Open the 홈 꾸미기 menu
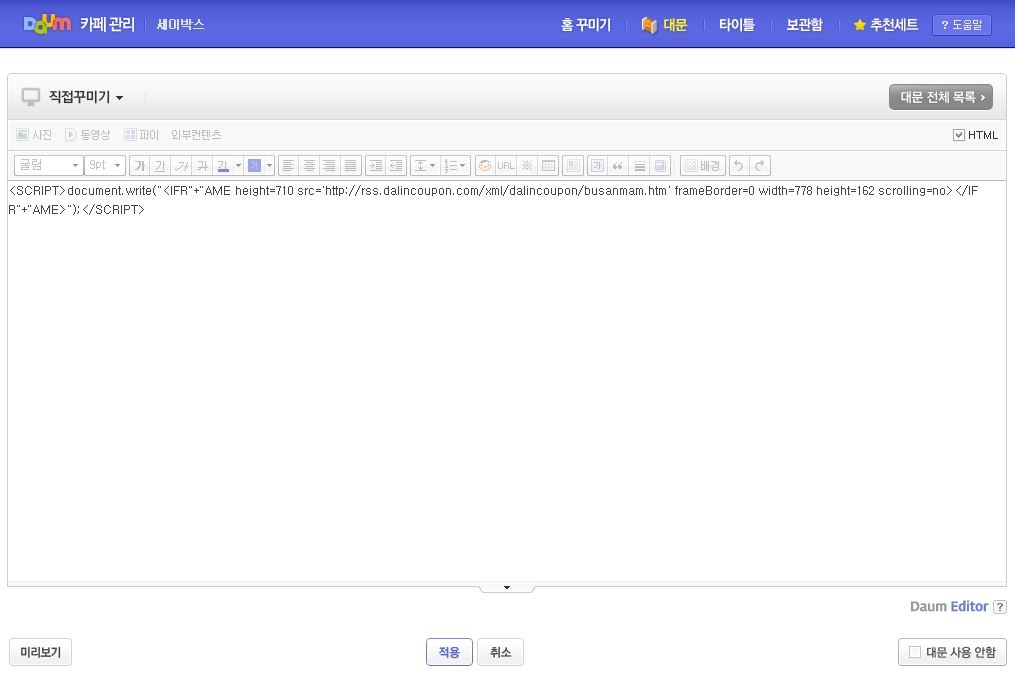The height and width of the screenshot is (675, 1015). click(586, 25)
